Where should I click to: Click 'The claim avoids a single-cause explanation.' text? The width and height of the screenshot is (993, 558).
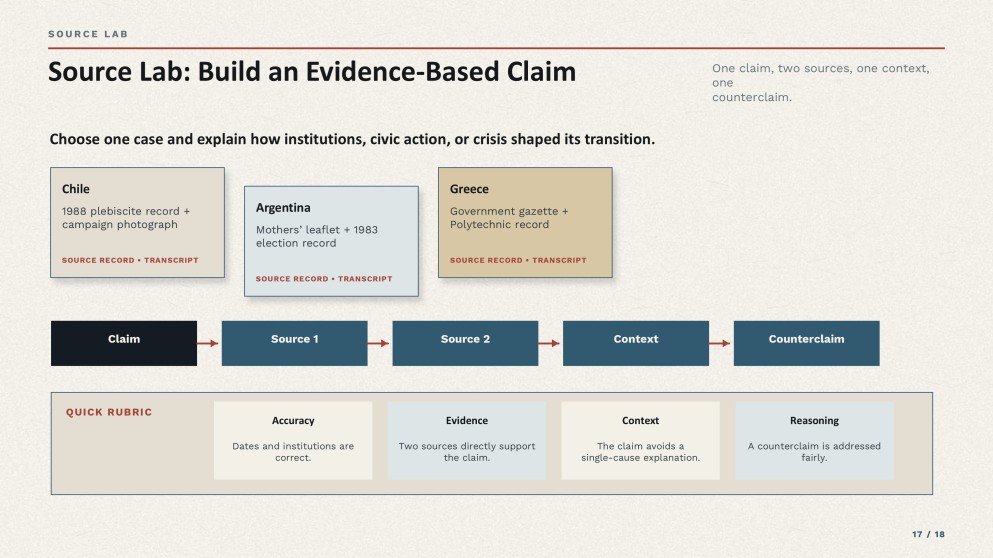(640, 452)
